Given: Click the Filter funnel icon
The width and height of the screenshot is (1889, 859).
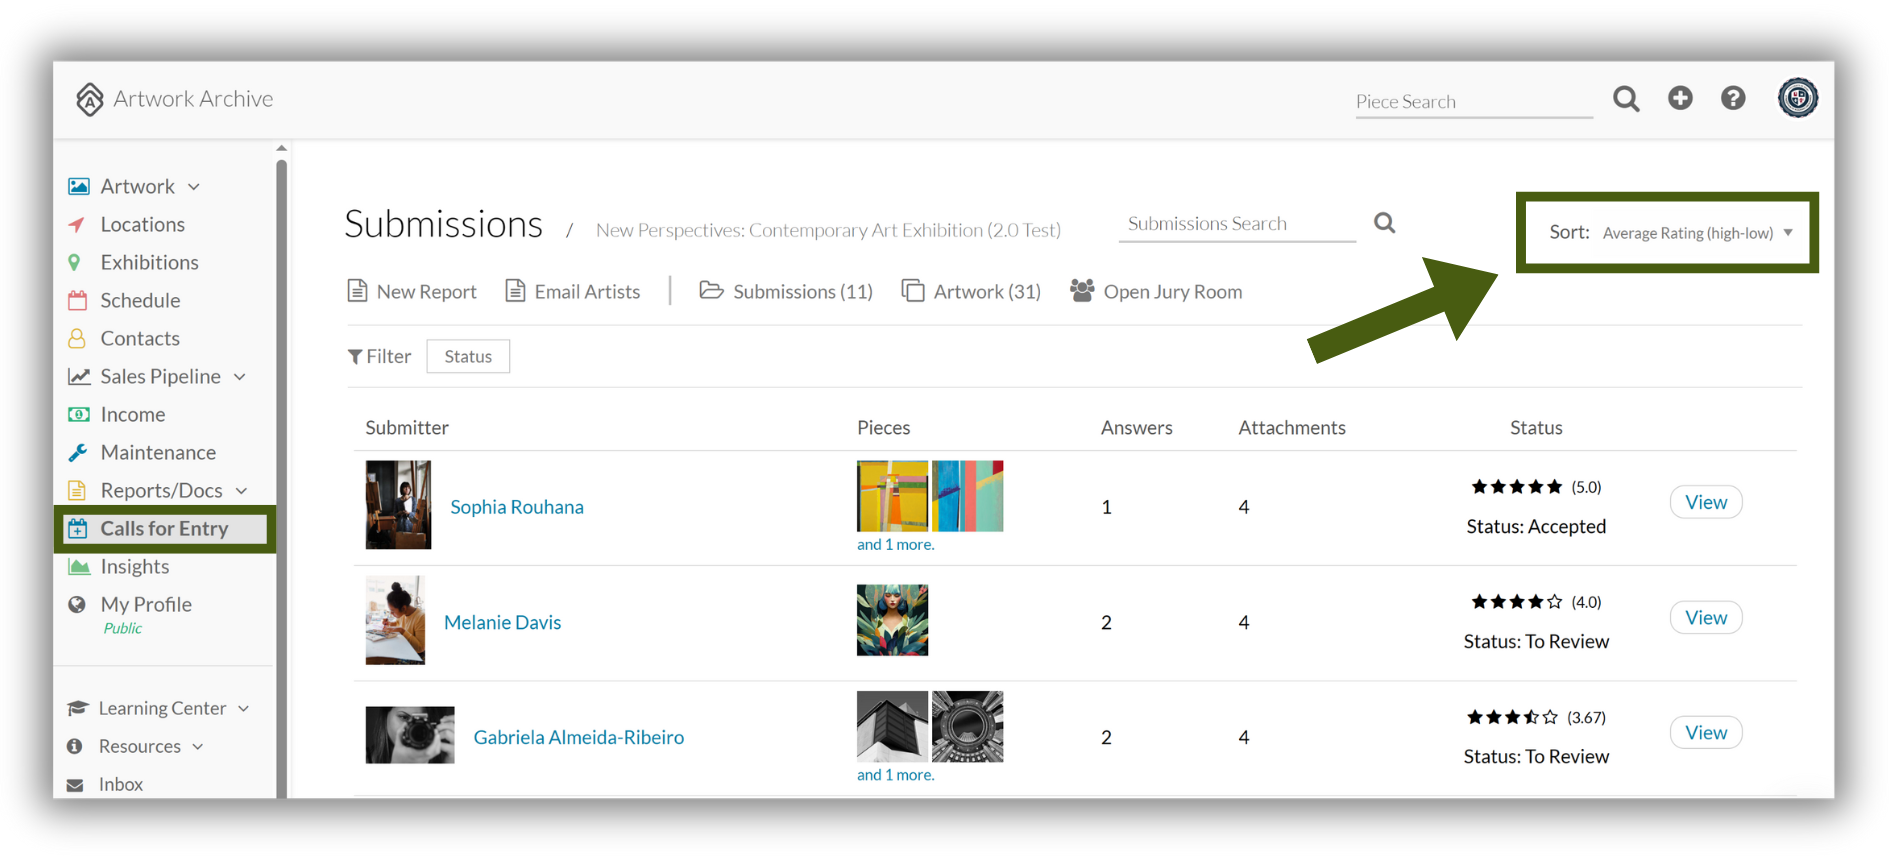Looking at the screenshot, I should click(x=355, y=357).
